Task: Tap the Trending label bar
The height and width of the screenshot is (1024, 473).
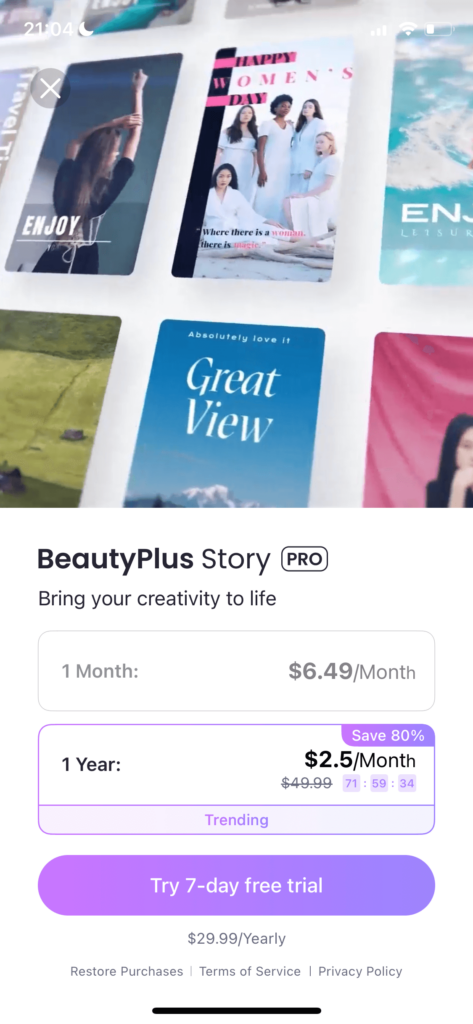Action: (236, 820)
